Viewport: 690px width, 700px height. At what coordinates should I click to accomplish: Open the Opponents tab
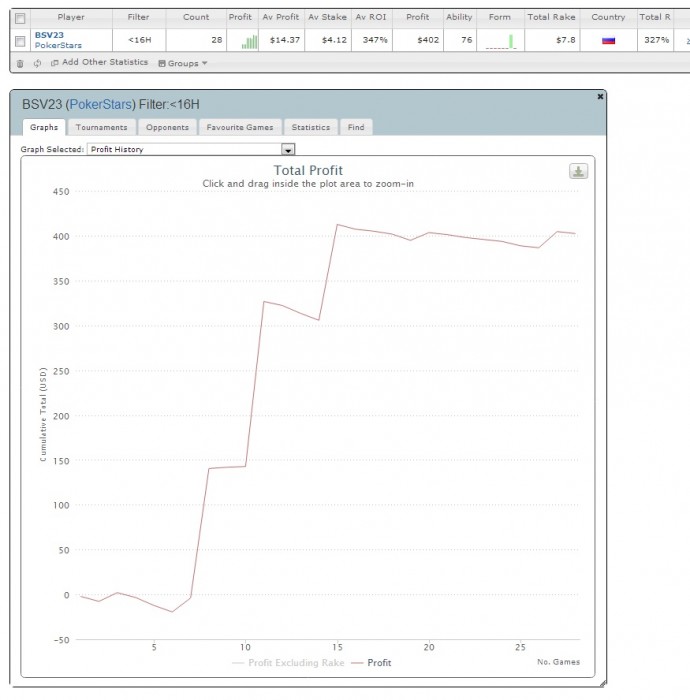(x=167, y=127)
